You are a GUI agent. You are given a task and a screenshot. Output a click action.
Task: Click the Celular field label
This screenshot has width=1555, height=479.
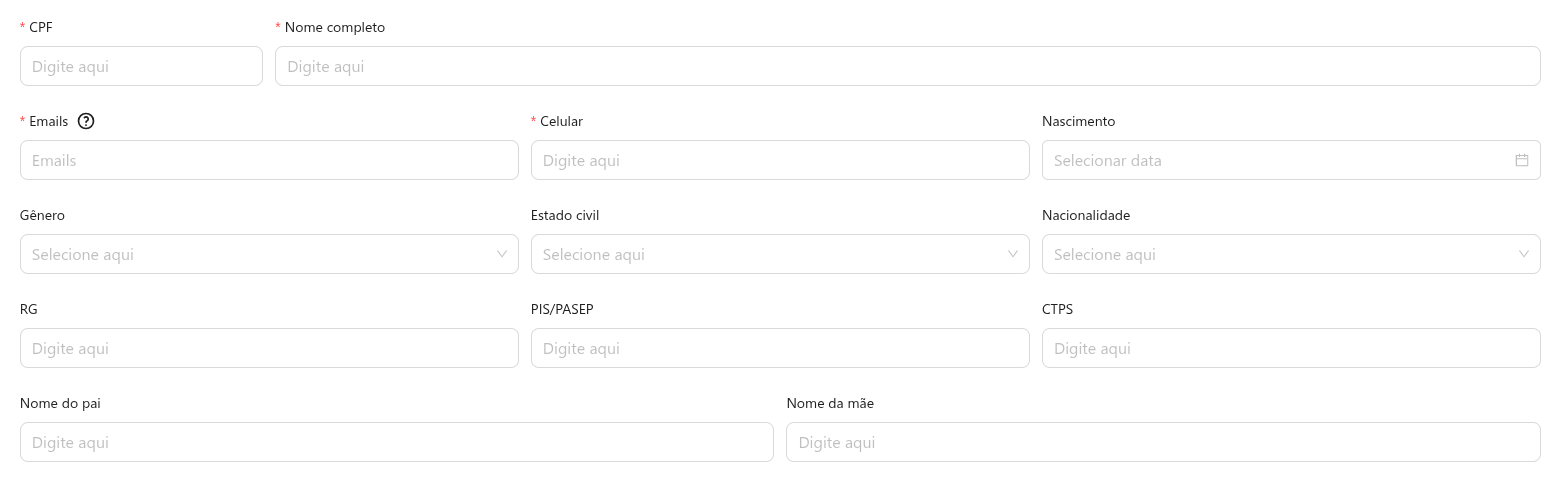561,121
